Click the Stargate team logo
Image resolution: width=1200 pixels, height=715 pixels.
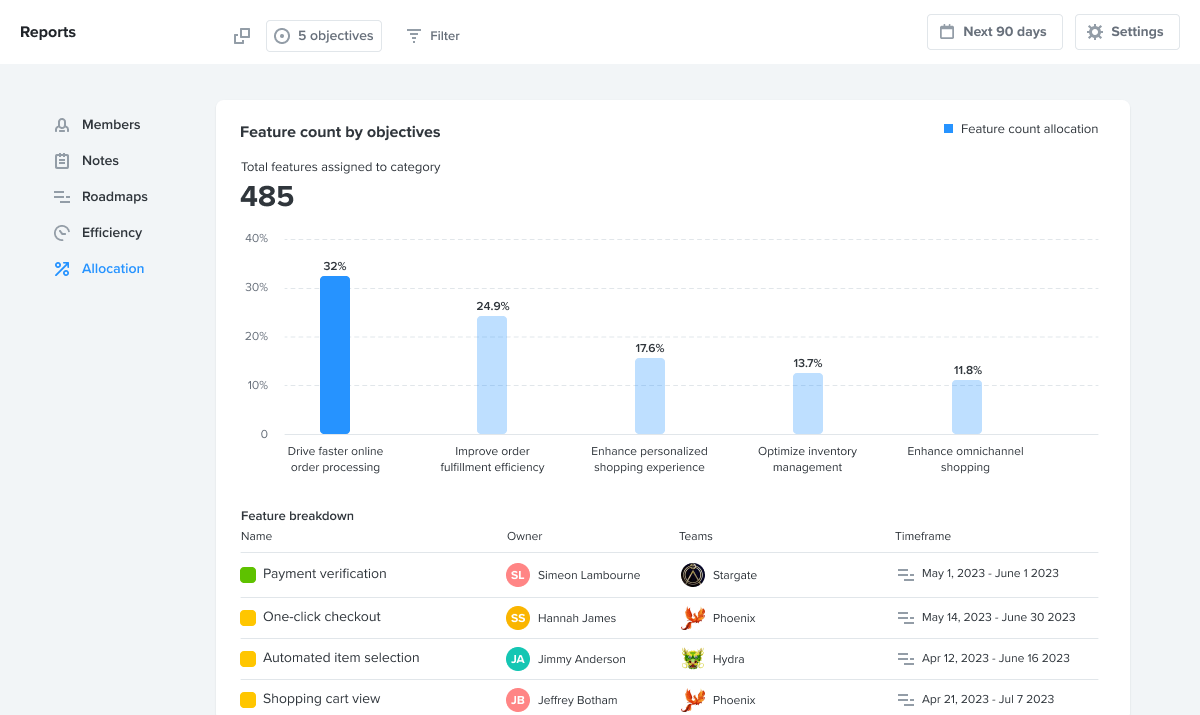pos(692,575)
